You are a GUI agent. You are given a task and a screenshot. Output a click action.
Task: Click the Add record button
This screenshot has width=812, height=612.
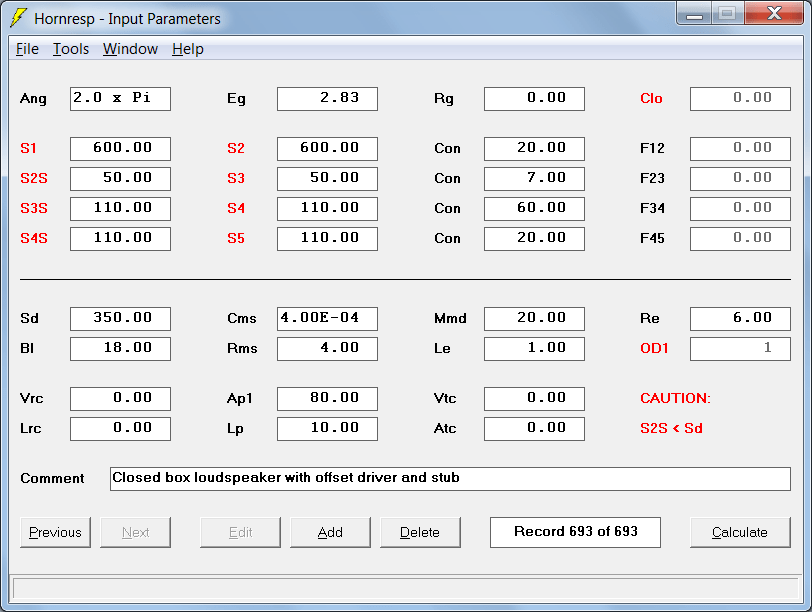[330, 532]
